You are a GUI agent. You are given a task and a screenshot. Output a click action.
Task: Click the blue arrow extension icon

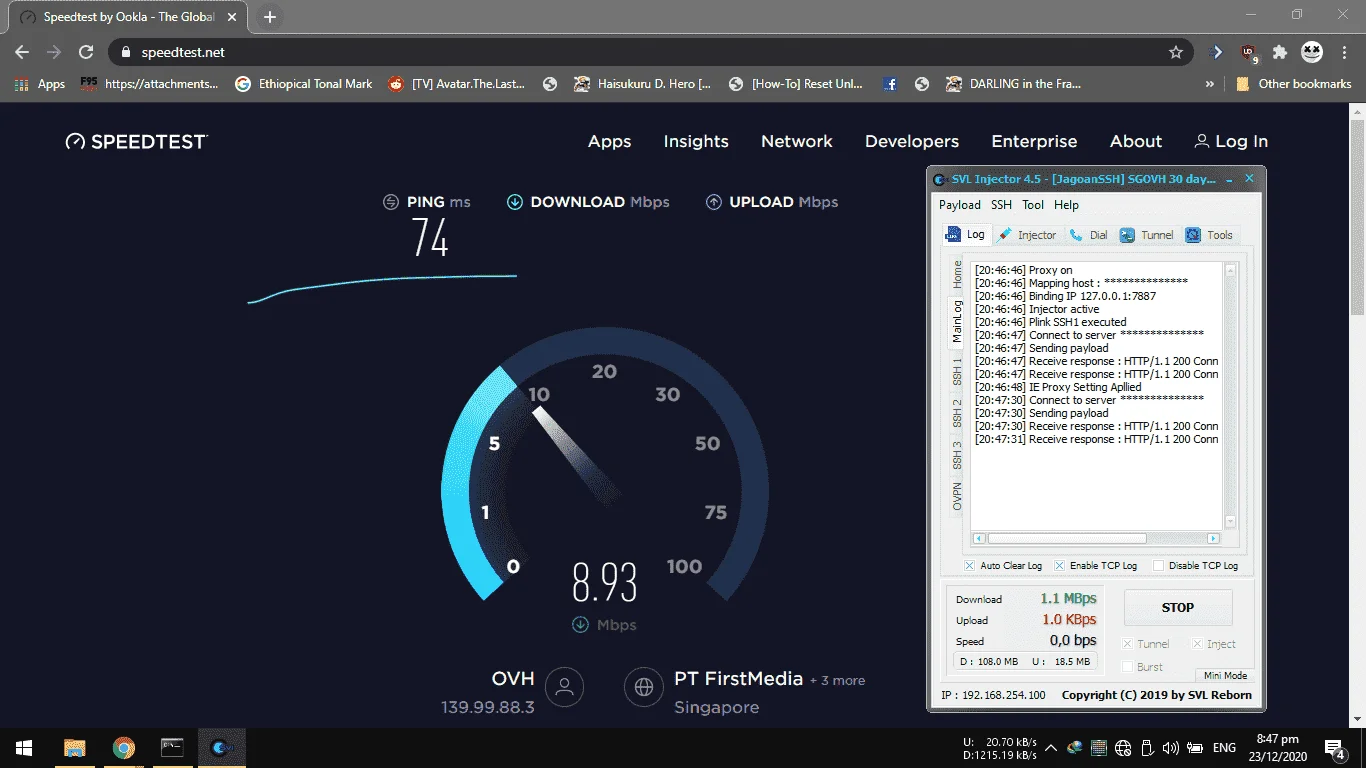point(1217,52)
